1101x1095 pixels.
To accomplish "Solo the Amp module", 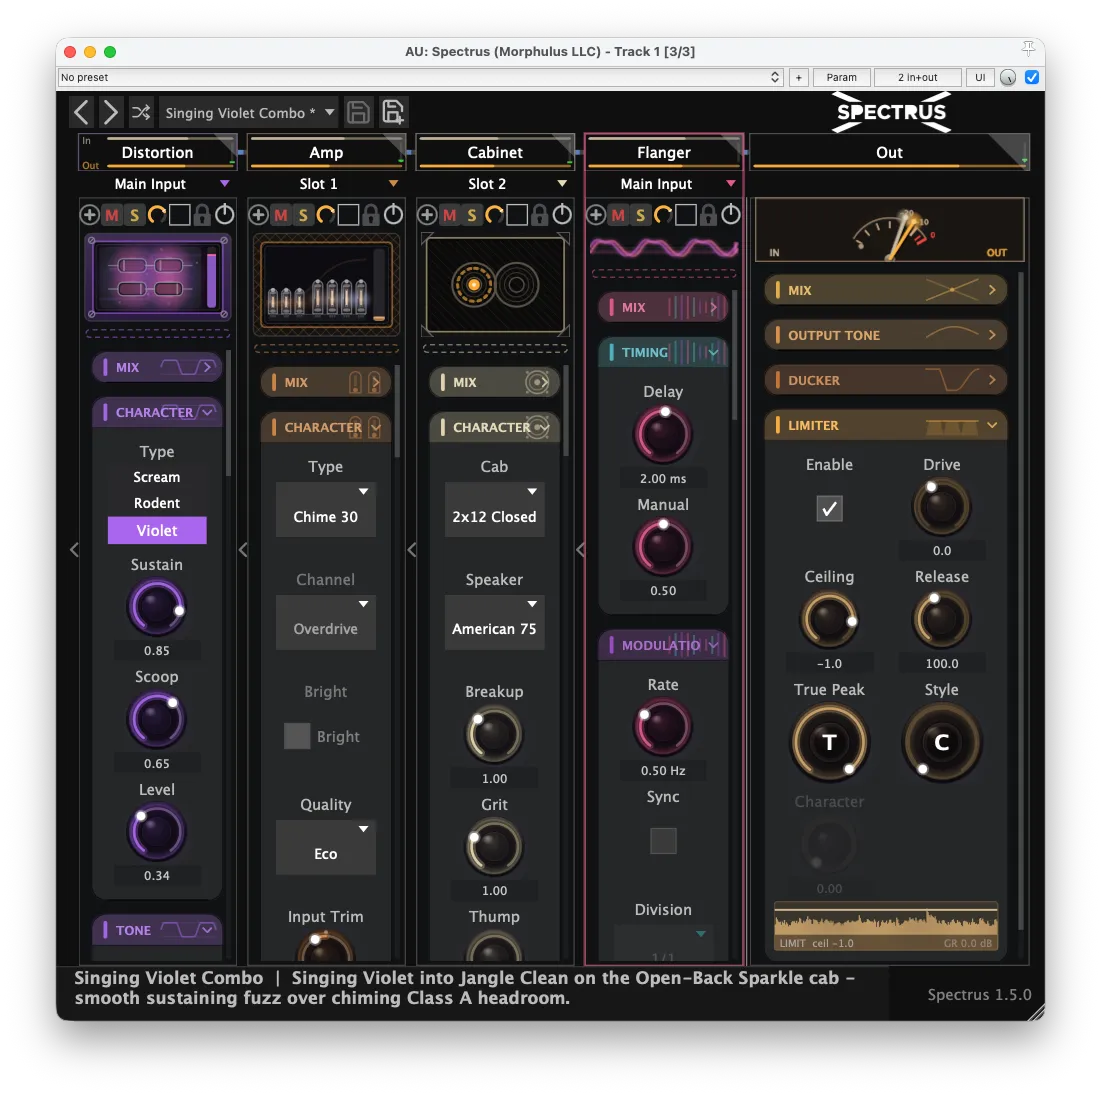I will [303, 215].
